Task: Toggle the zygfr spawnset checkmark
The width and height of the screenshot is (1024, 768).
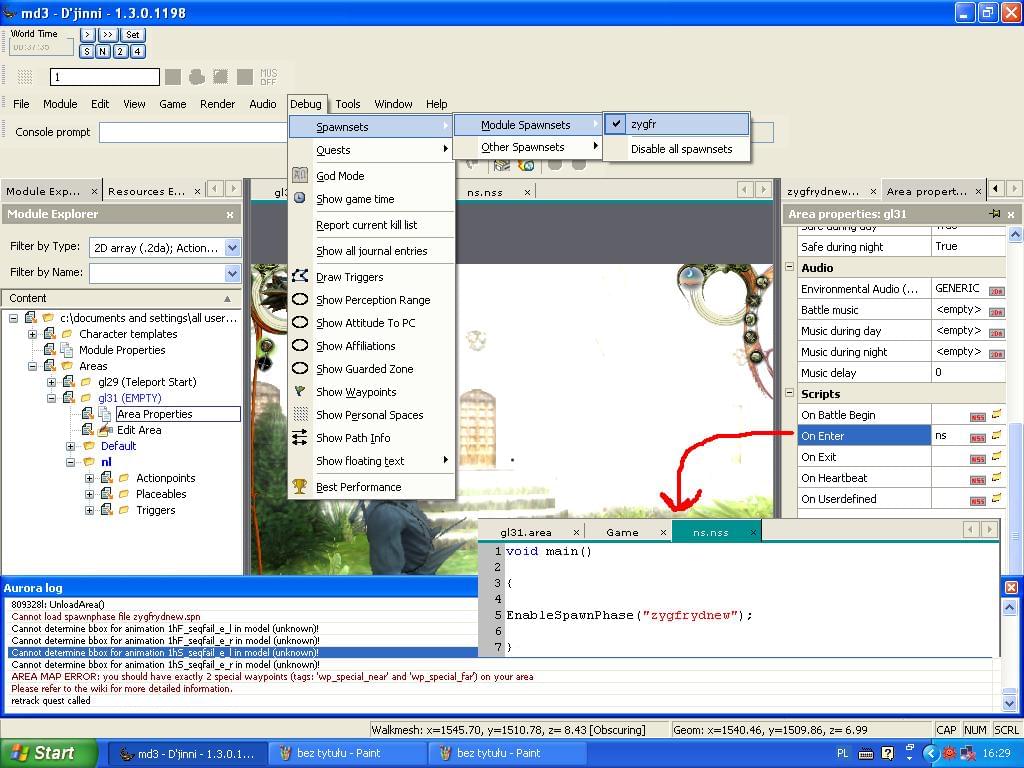Action: tap(617, 125)
